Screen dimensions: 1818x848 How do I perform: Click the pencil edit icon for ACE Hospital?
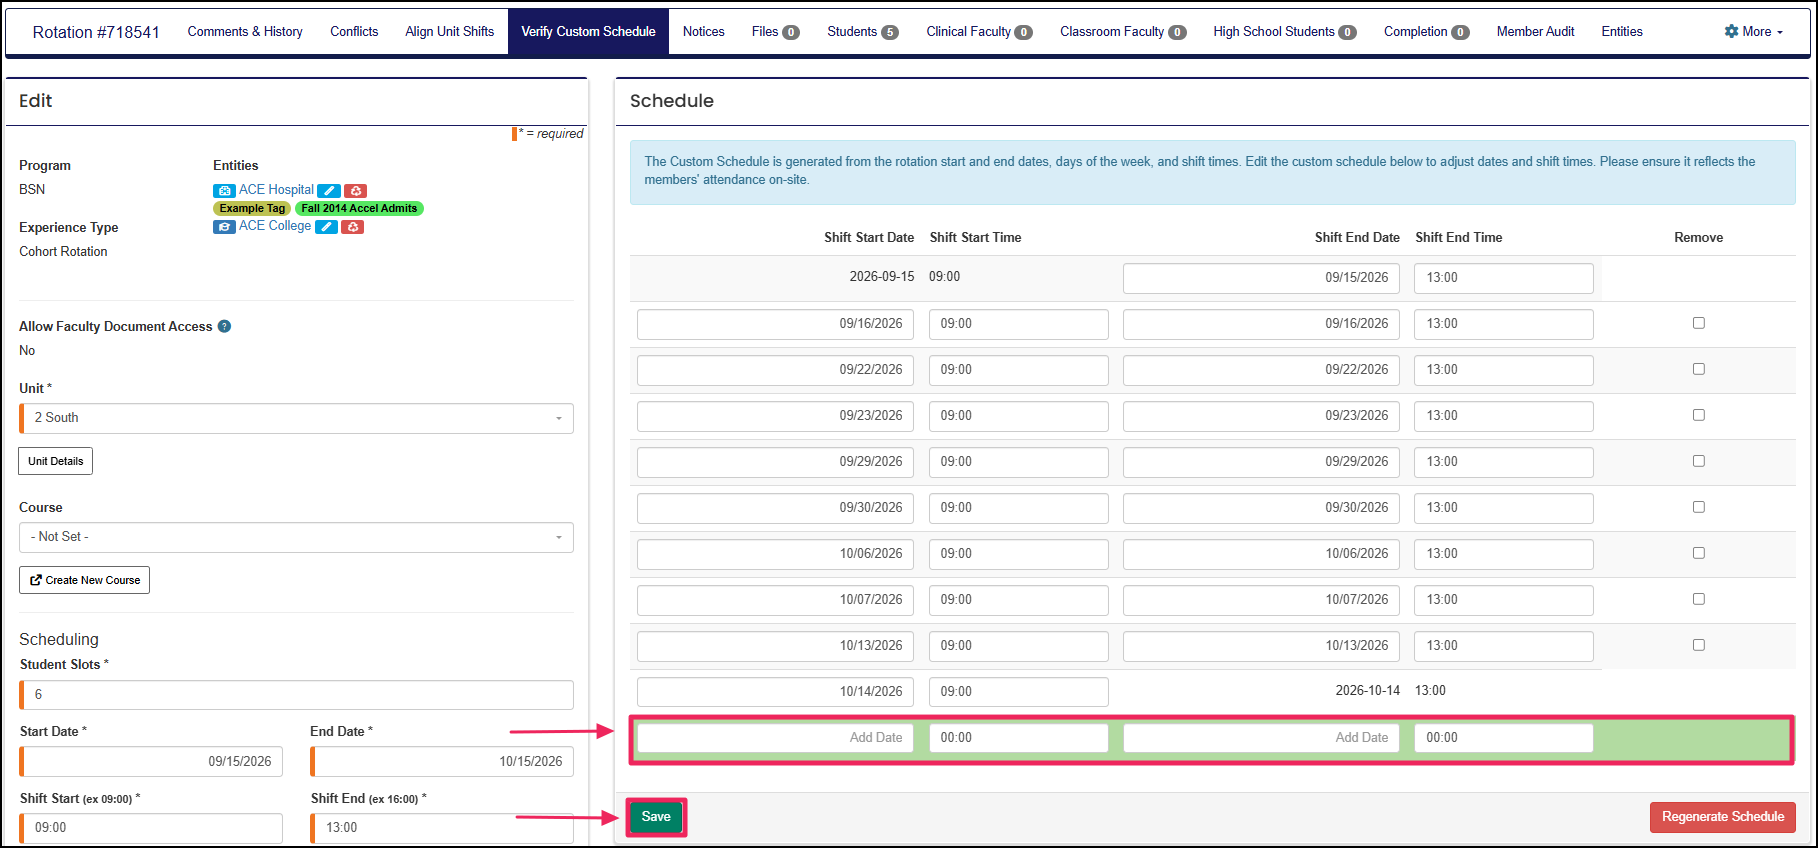click(329, 190)
